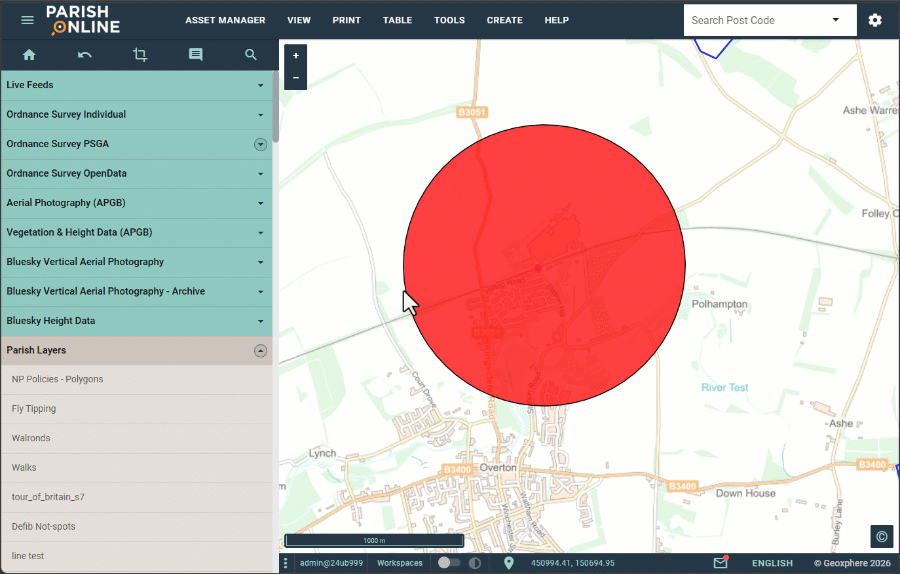Open the Search Post Code dropdown
This screenshot has height=574, width=900.
[835, 20]
